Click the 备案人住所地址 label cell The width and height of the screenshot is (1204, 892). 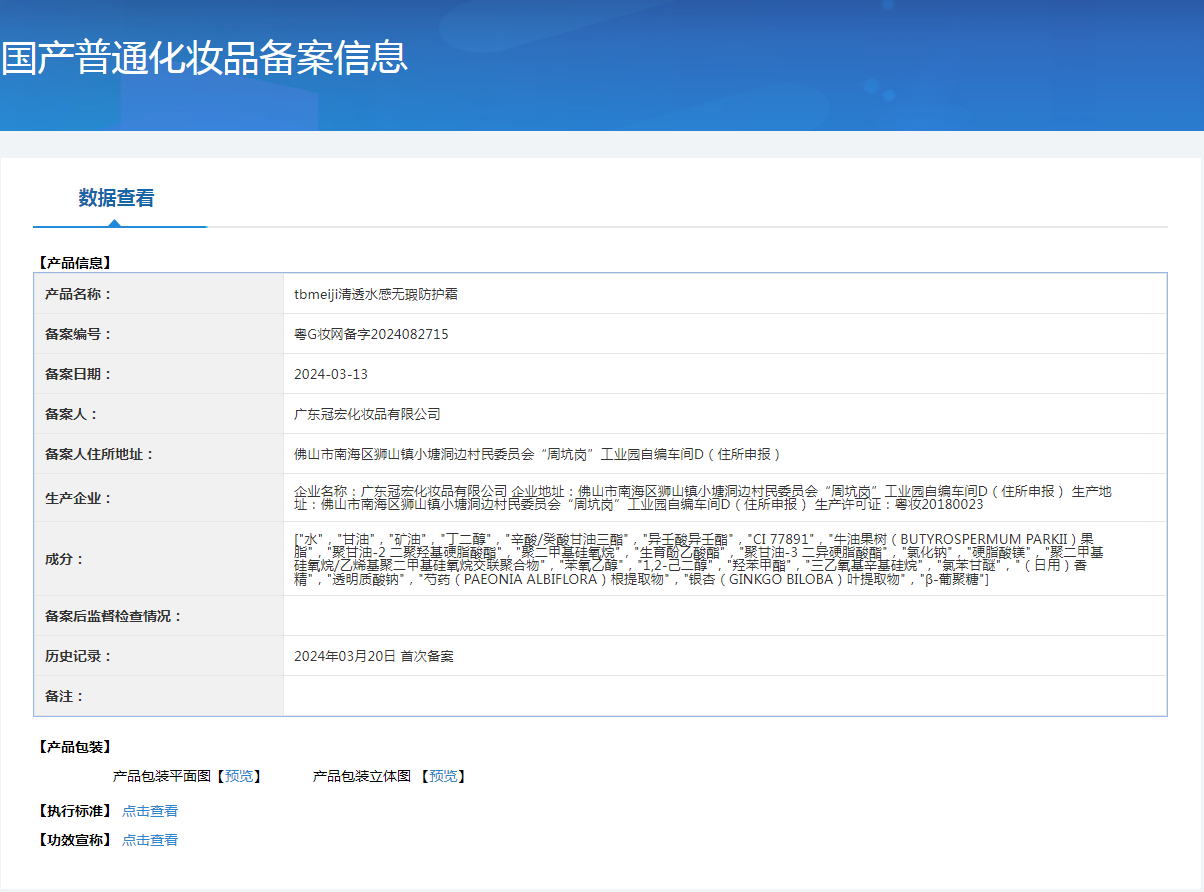point(159,454)
